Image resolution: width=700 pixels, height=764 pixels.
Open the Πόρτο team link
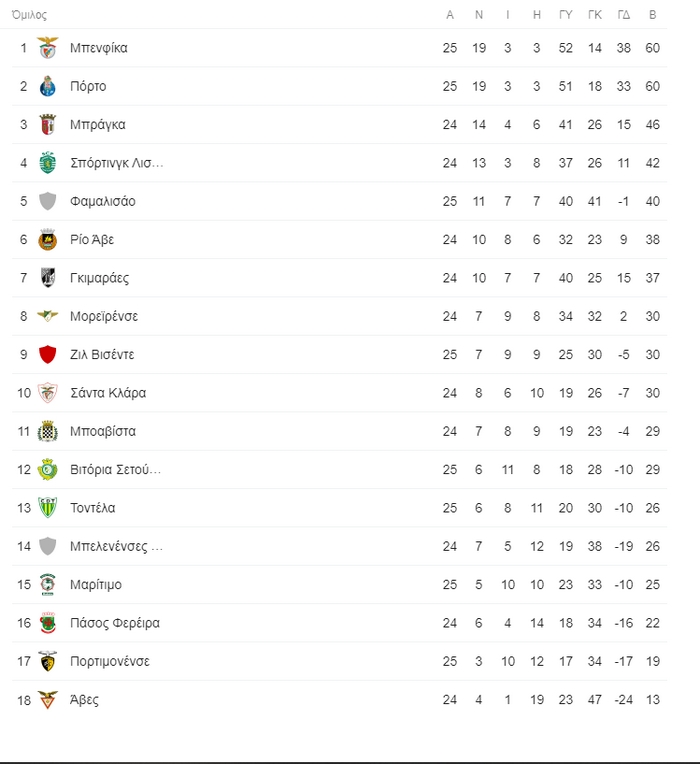(x=88, y=86)
